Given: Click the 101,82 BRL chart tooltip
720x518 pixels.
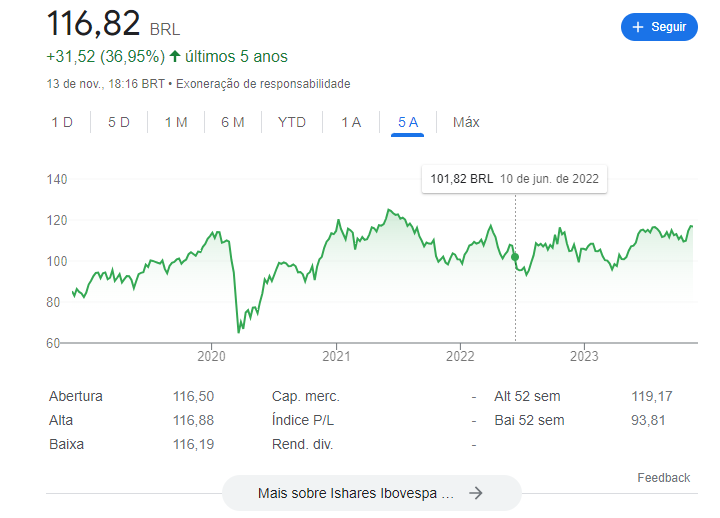Looking at the screenshot, I should [x=514, y=179].
